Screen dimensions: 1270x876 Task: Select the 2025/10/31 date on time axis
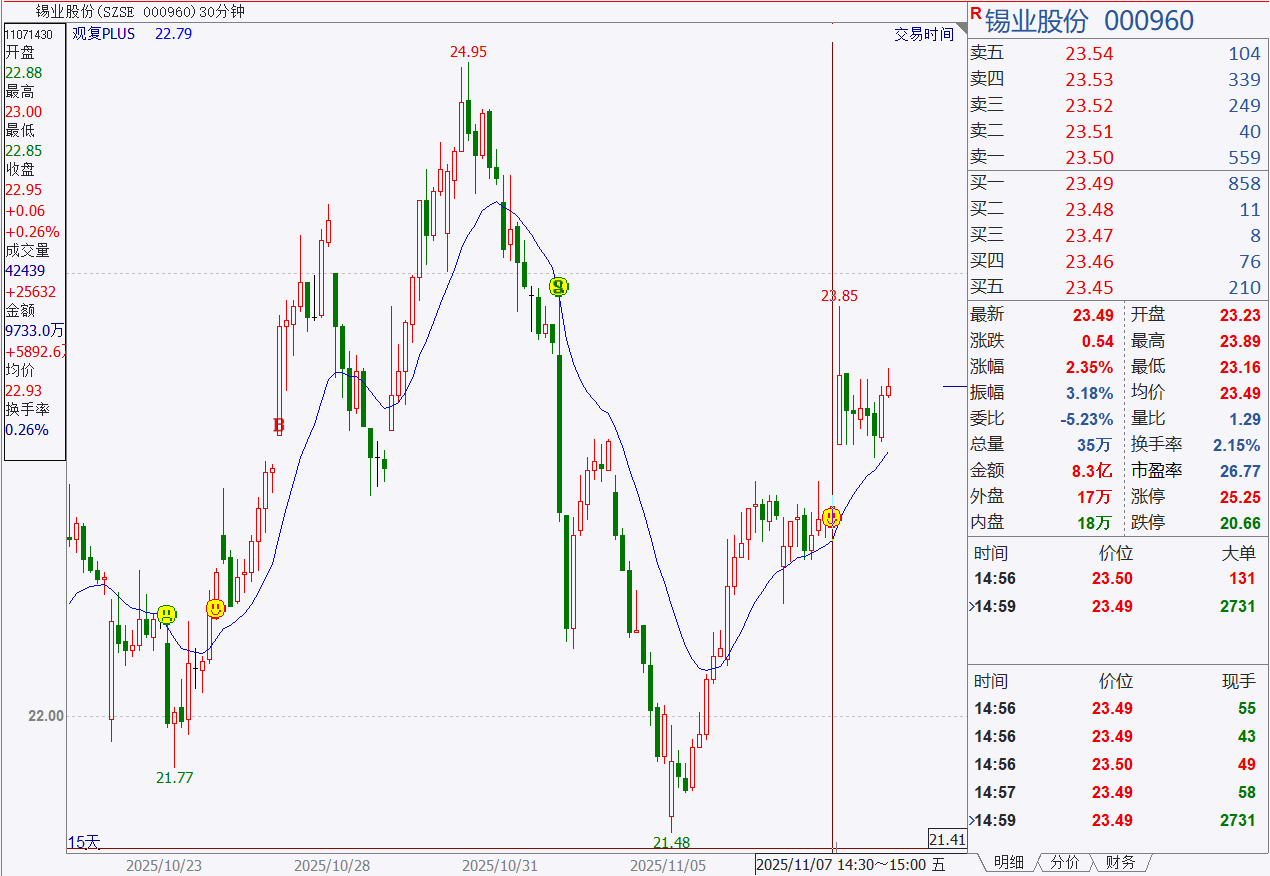coord(501,865)
